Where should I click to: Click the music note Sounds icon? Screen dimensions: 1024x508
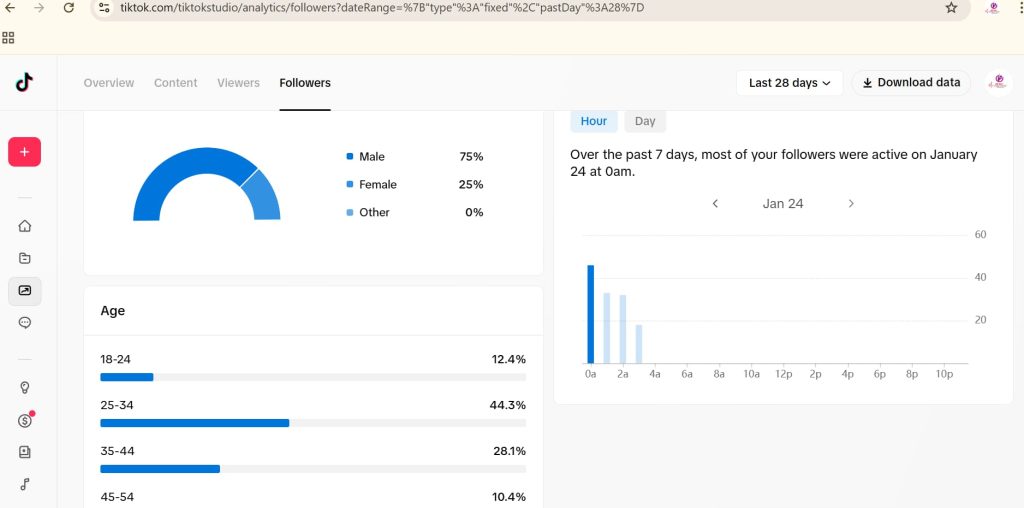(x=25, y=484)
